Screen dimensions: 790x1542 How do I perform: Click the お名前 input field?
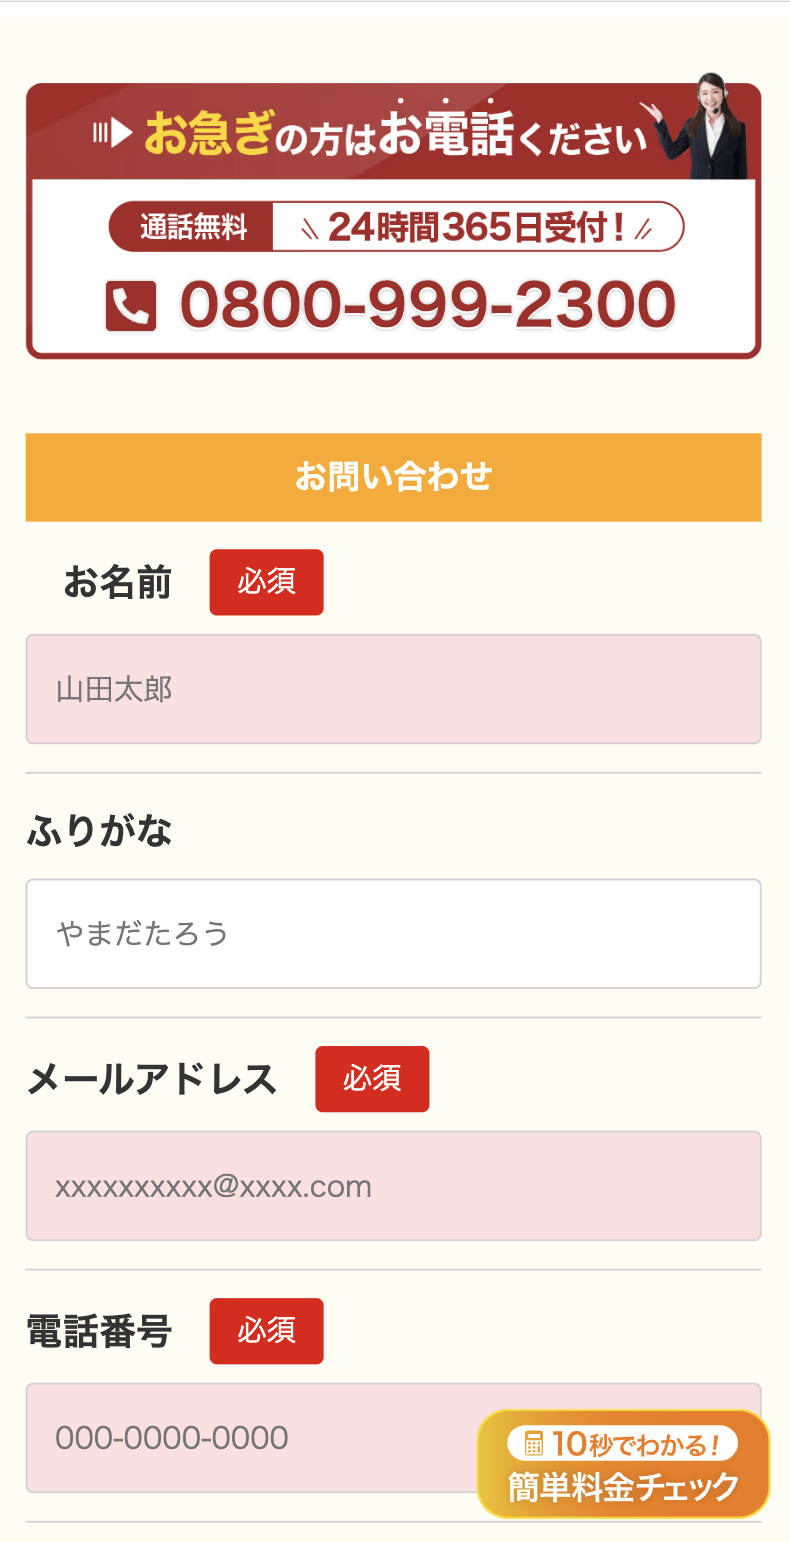point(393,689)
